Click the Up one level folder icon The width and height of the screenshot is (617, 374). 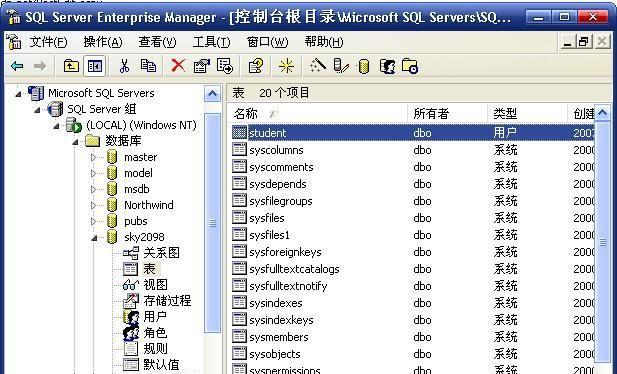(x=71, y=66)
